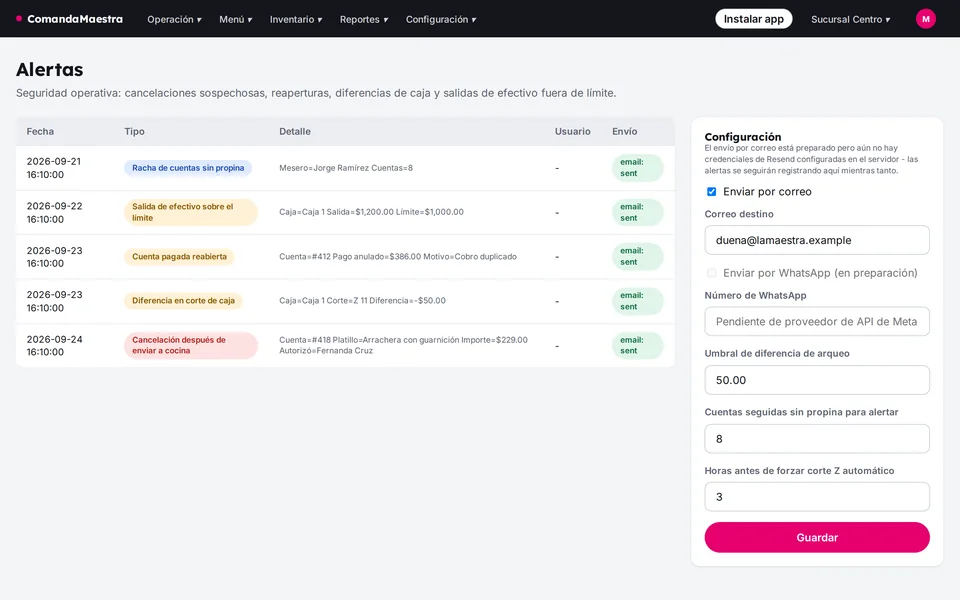The width and height of the screenshot is (960, 600).
Task: Select the 'Salida de efectivo sobre el límite' badge
Action: (190, 212)
